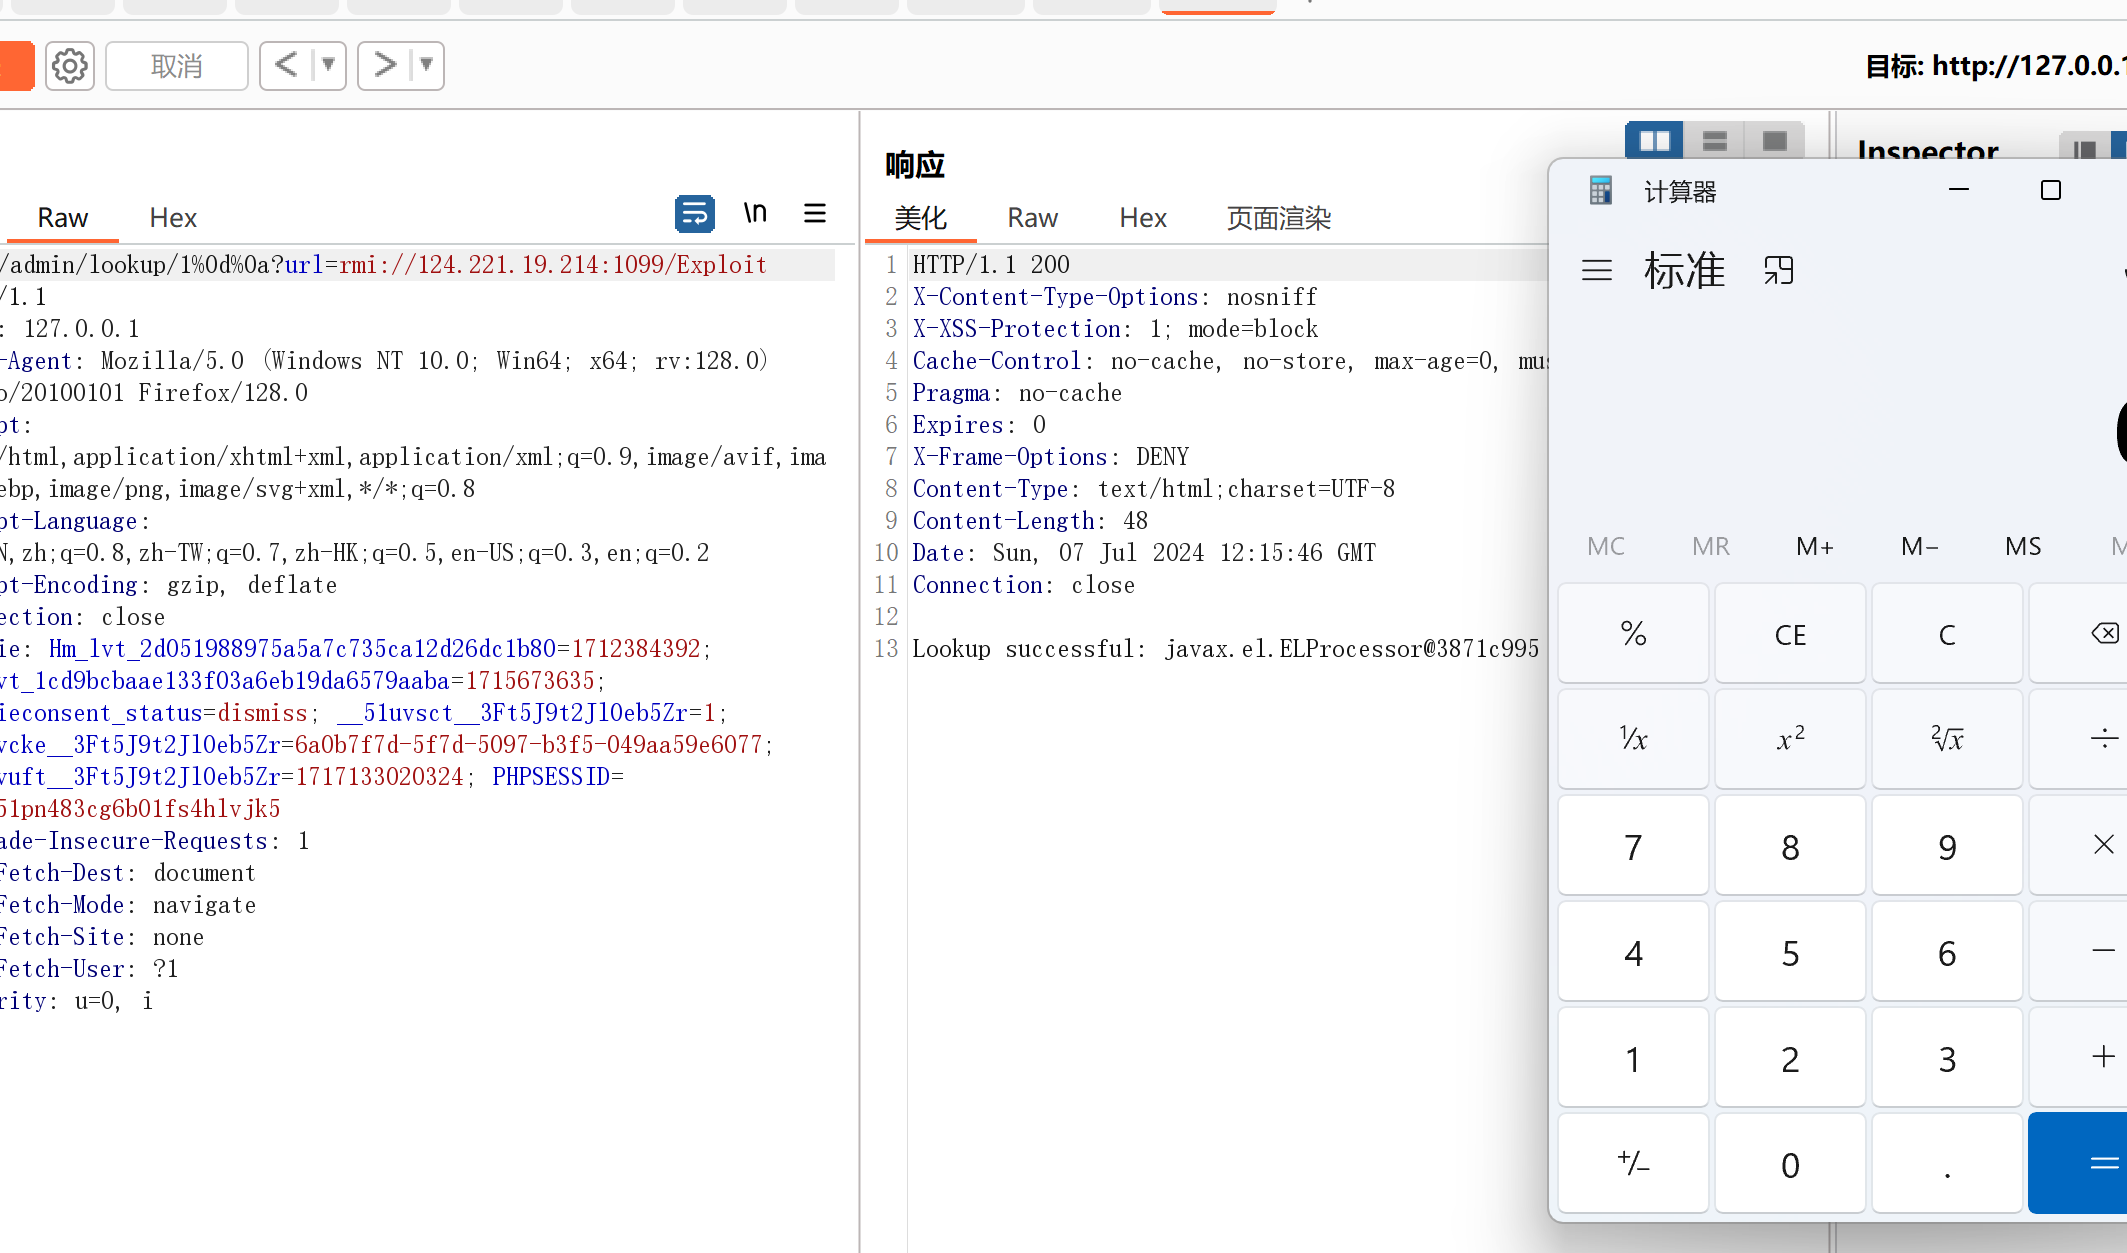The width and height of the screenshot is (2127, 1253).
Task: Go to next request with forward arrow
Action: [384, 66]
